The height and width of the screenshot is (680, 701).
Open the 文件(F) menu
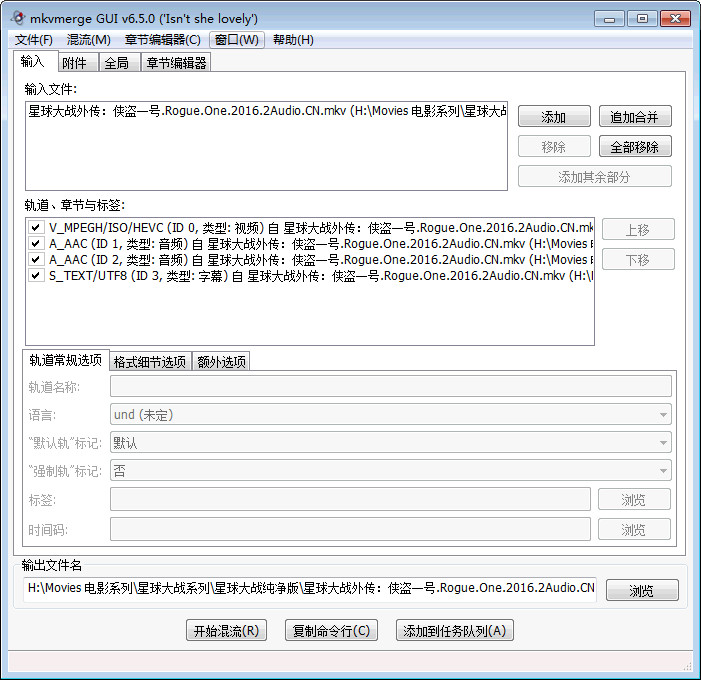pos(33,40)
